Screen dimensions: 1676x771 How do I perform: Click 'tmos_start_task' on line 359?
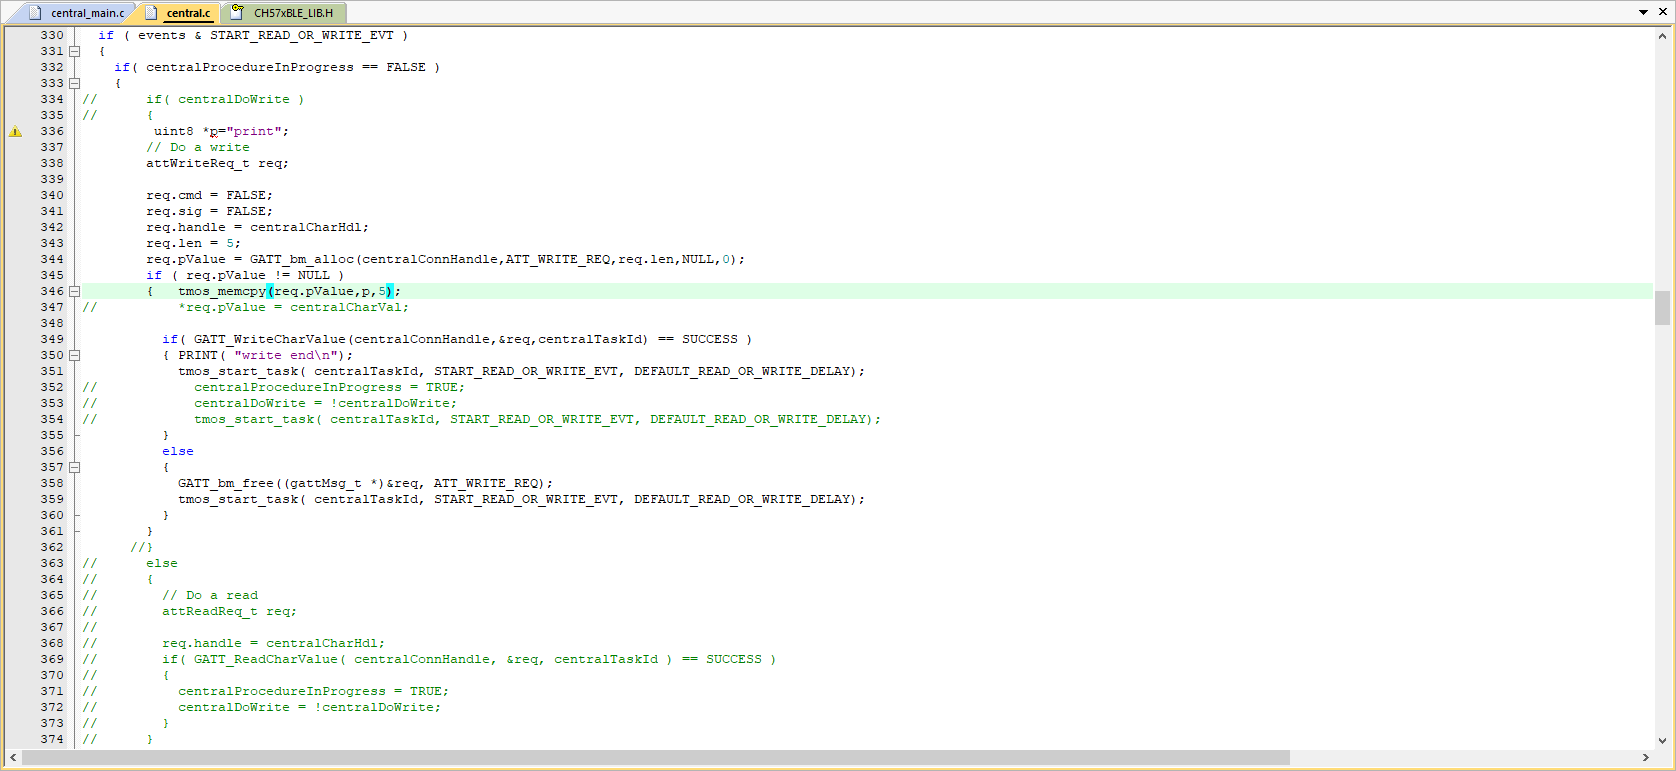tap(238, 499)
